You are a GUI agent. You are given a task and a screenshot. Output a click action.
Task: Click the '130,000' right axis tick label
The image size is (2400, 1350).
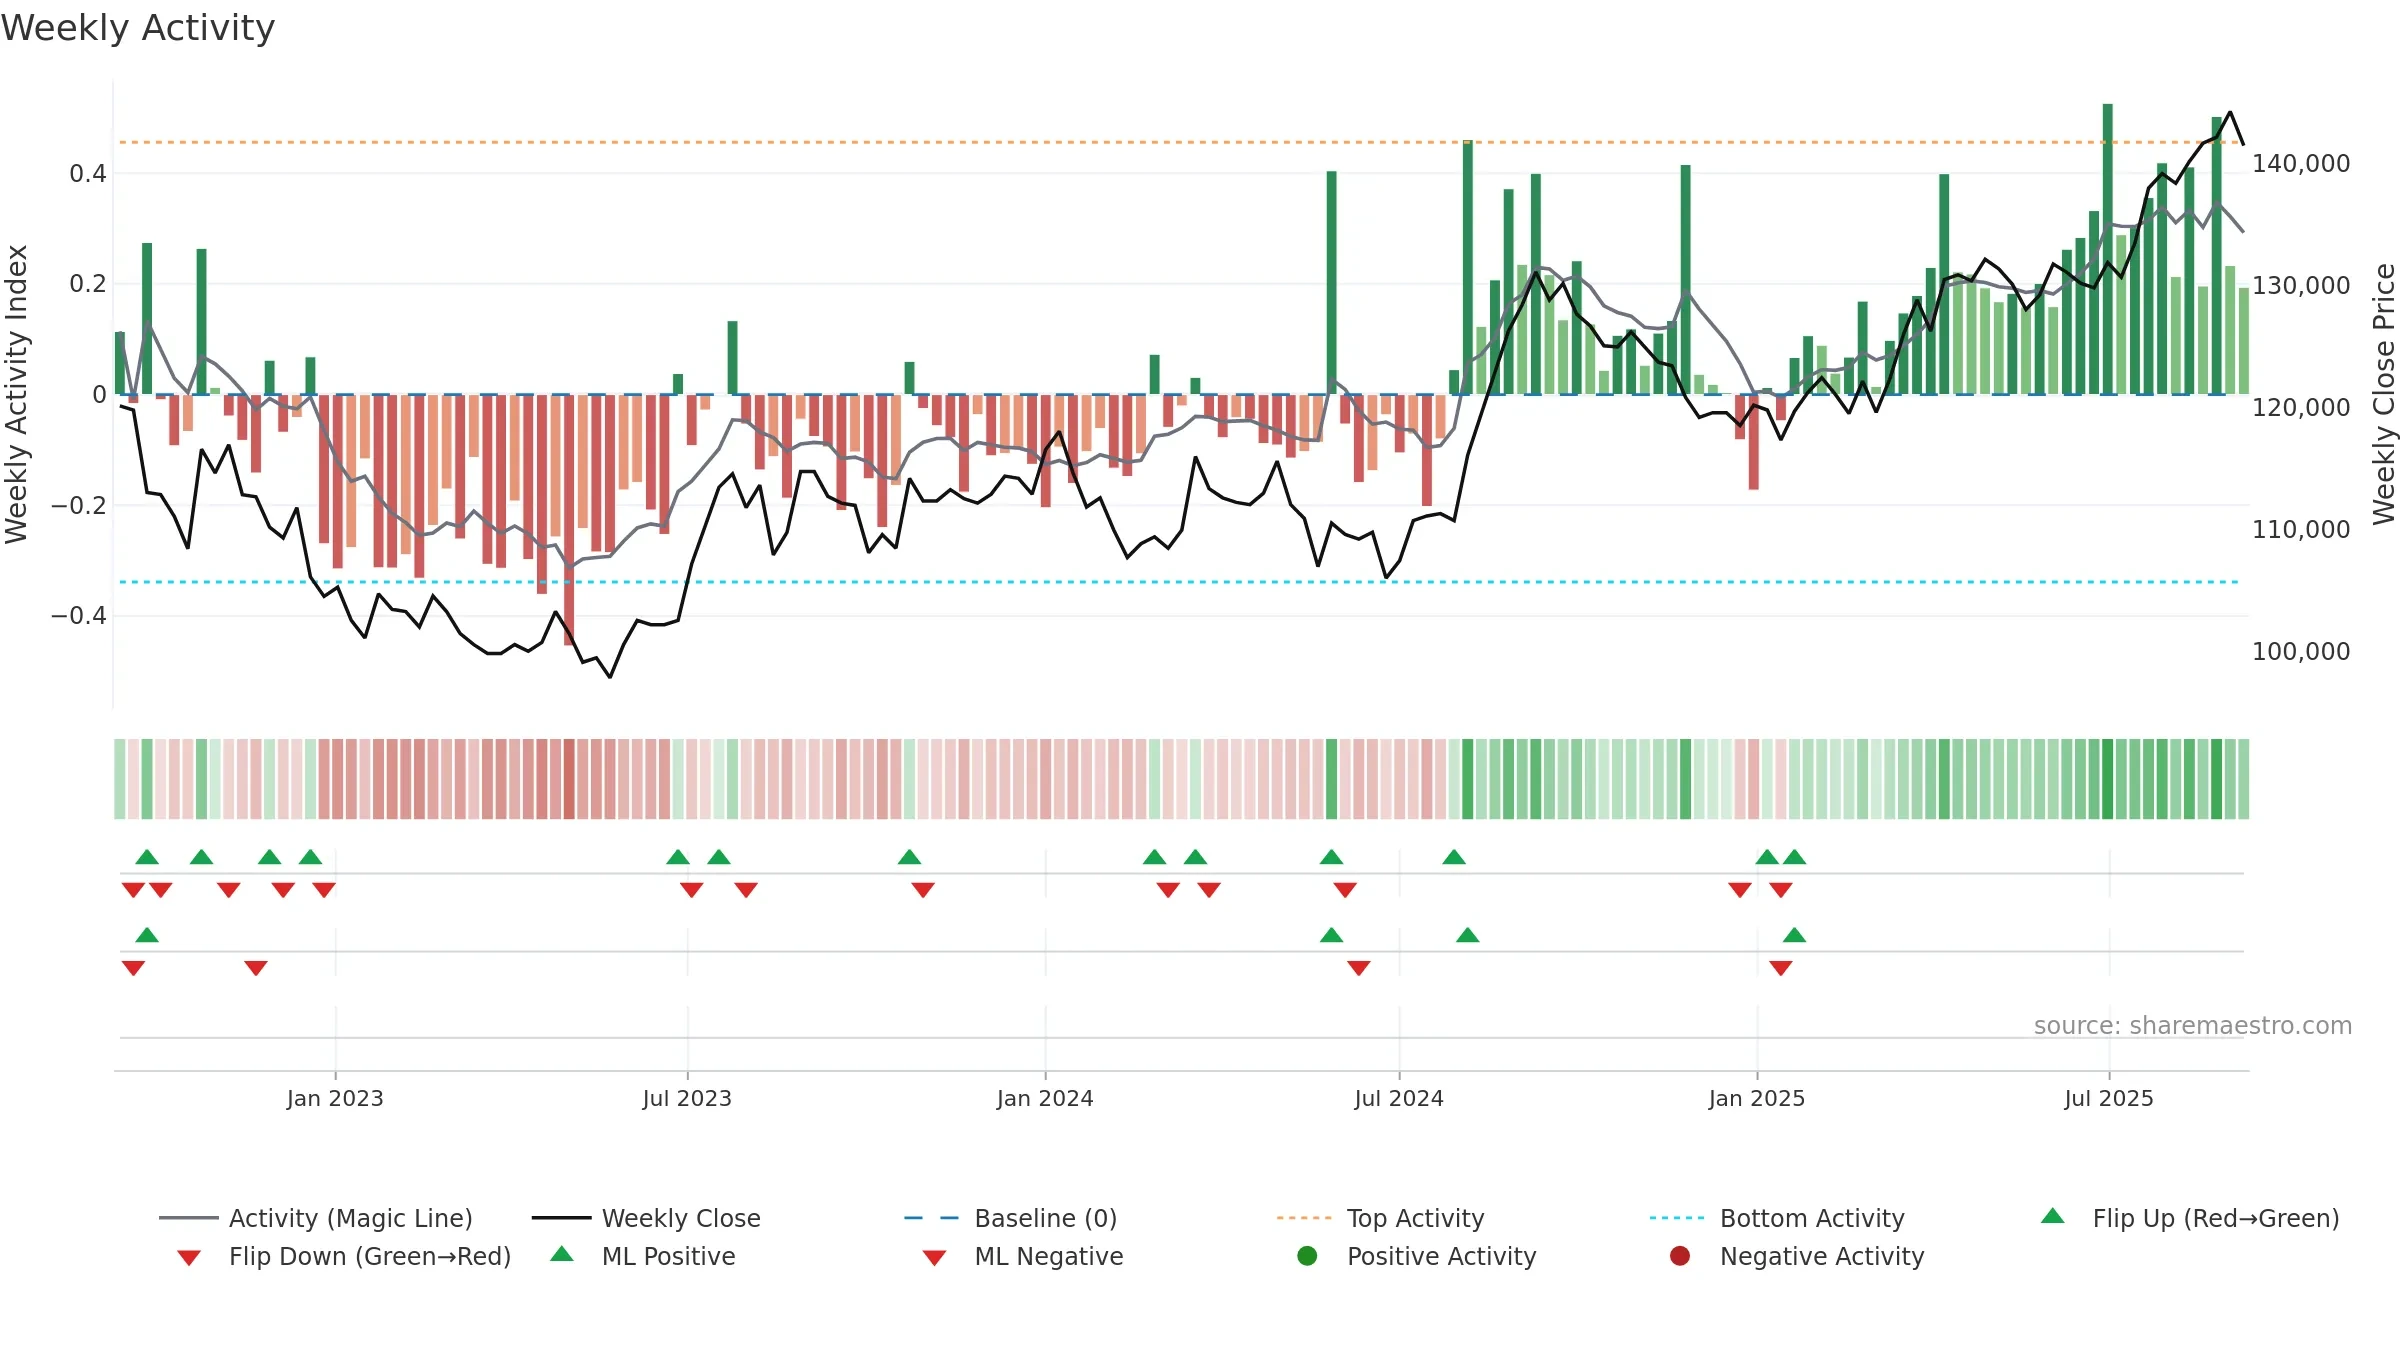click(2301, 286)
